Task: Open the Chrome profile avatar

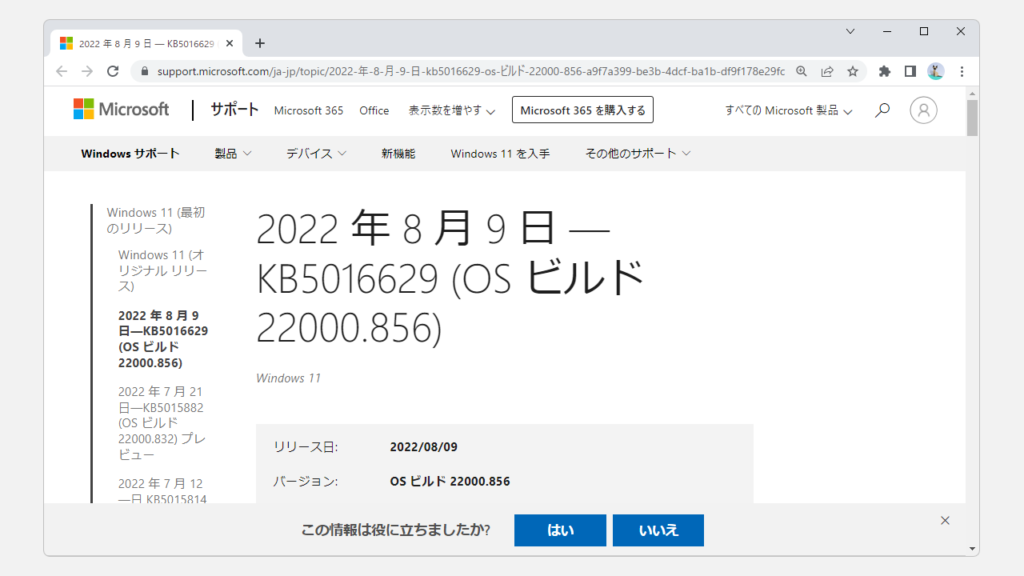Action: (935, 71)
